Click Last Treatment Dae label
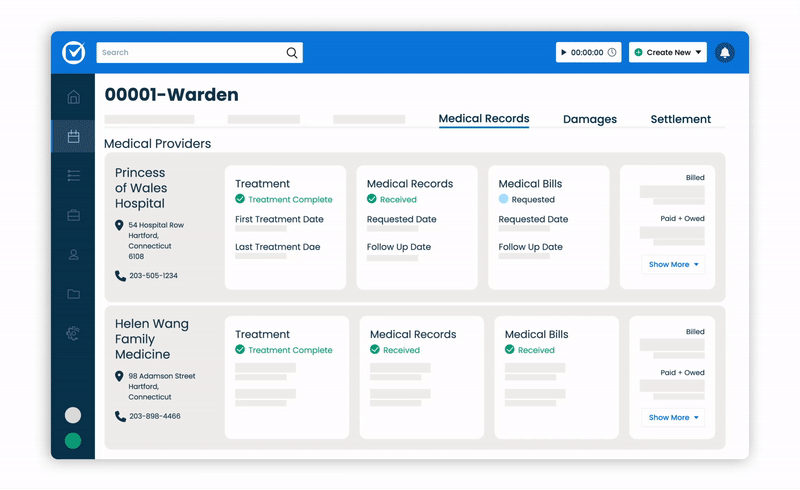This screenshot has height=490, width=800. pos(278,247)
